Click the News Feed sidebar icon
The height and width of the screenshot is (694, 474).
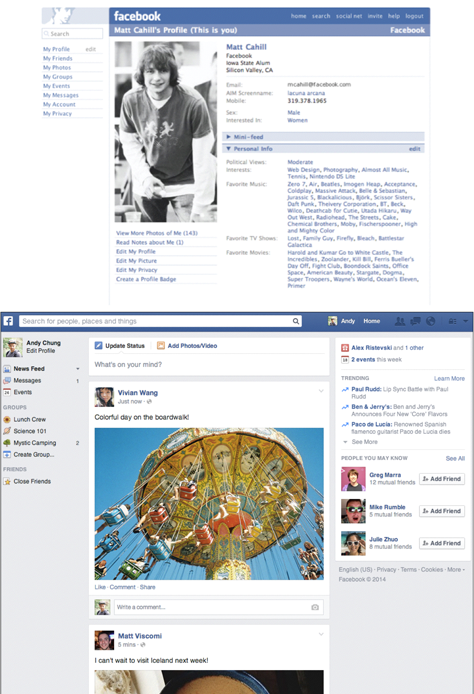click(7, 369)
